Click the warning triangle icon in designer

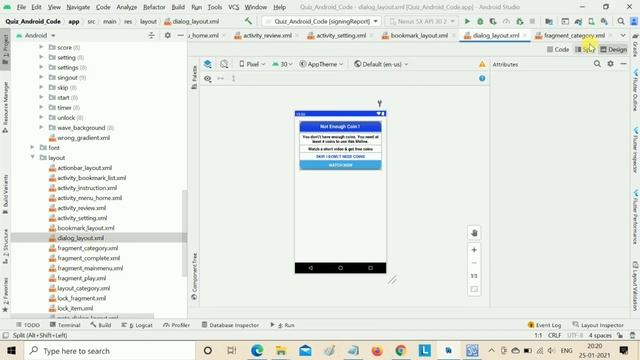click(482, 64)
